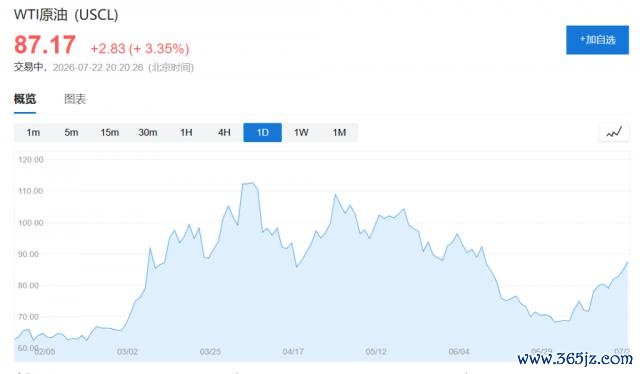Image resolution: width=640 pixels, height=374 pixels.
Task: Click the WTI原油 (USCL) title
Action: (x=66, y=15)
